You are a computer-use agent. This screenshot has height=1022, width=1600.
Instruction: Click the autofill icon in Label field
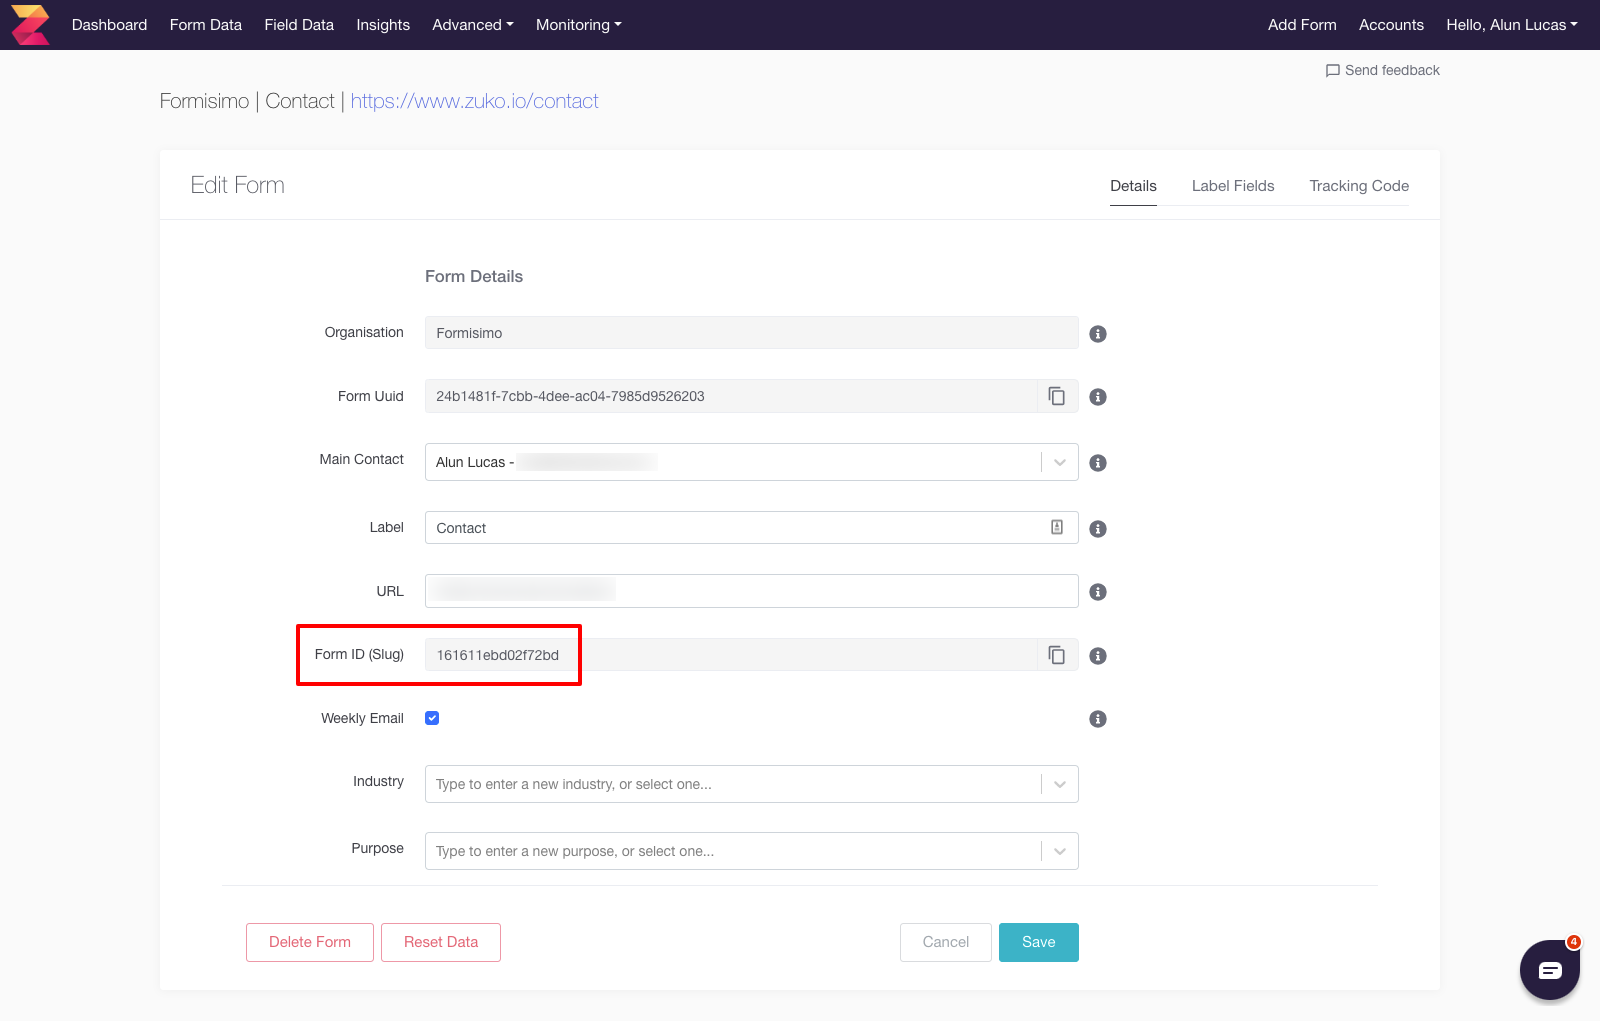point(1057,527)
